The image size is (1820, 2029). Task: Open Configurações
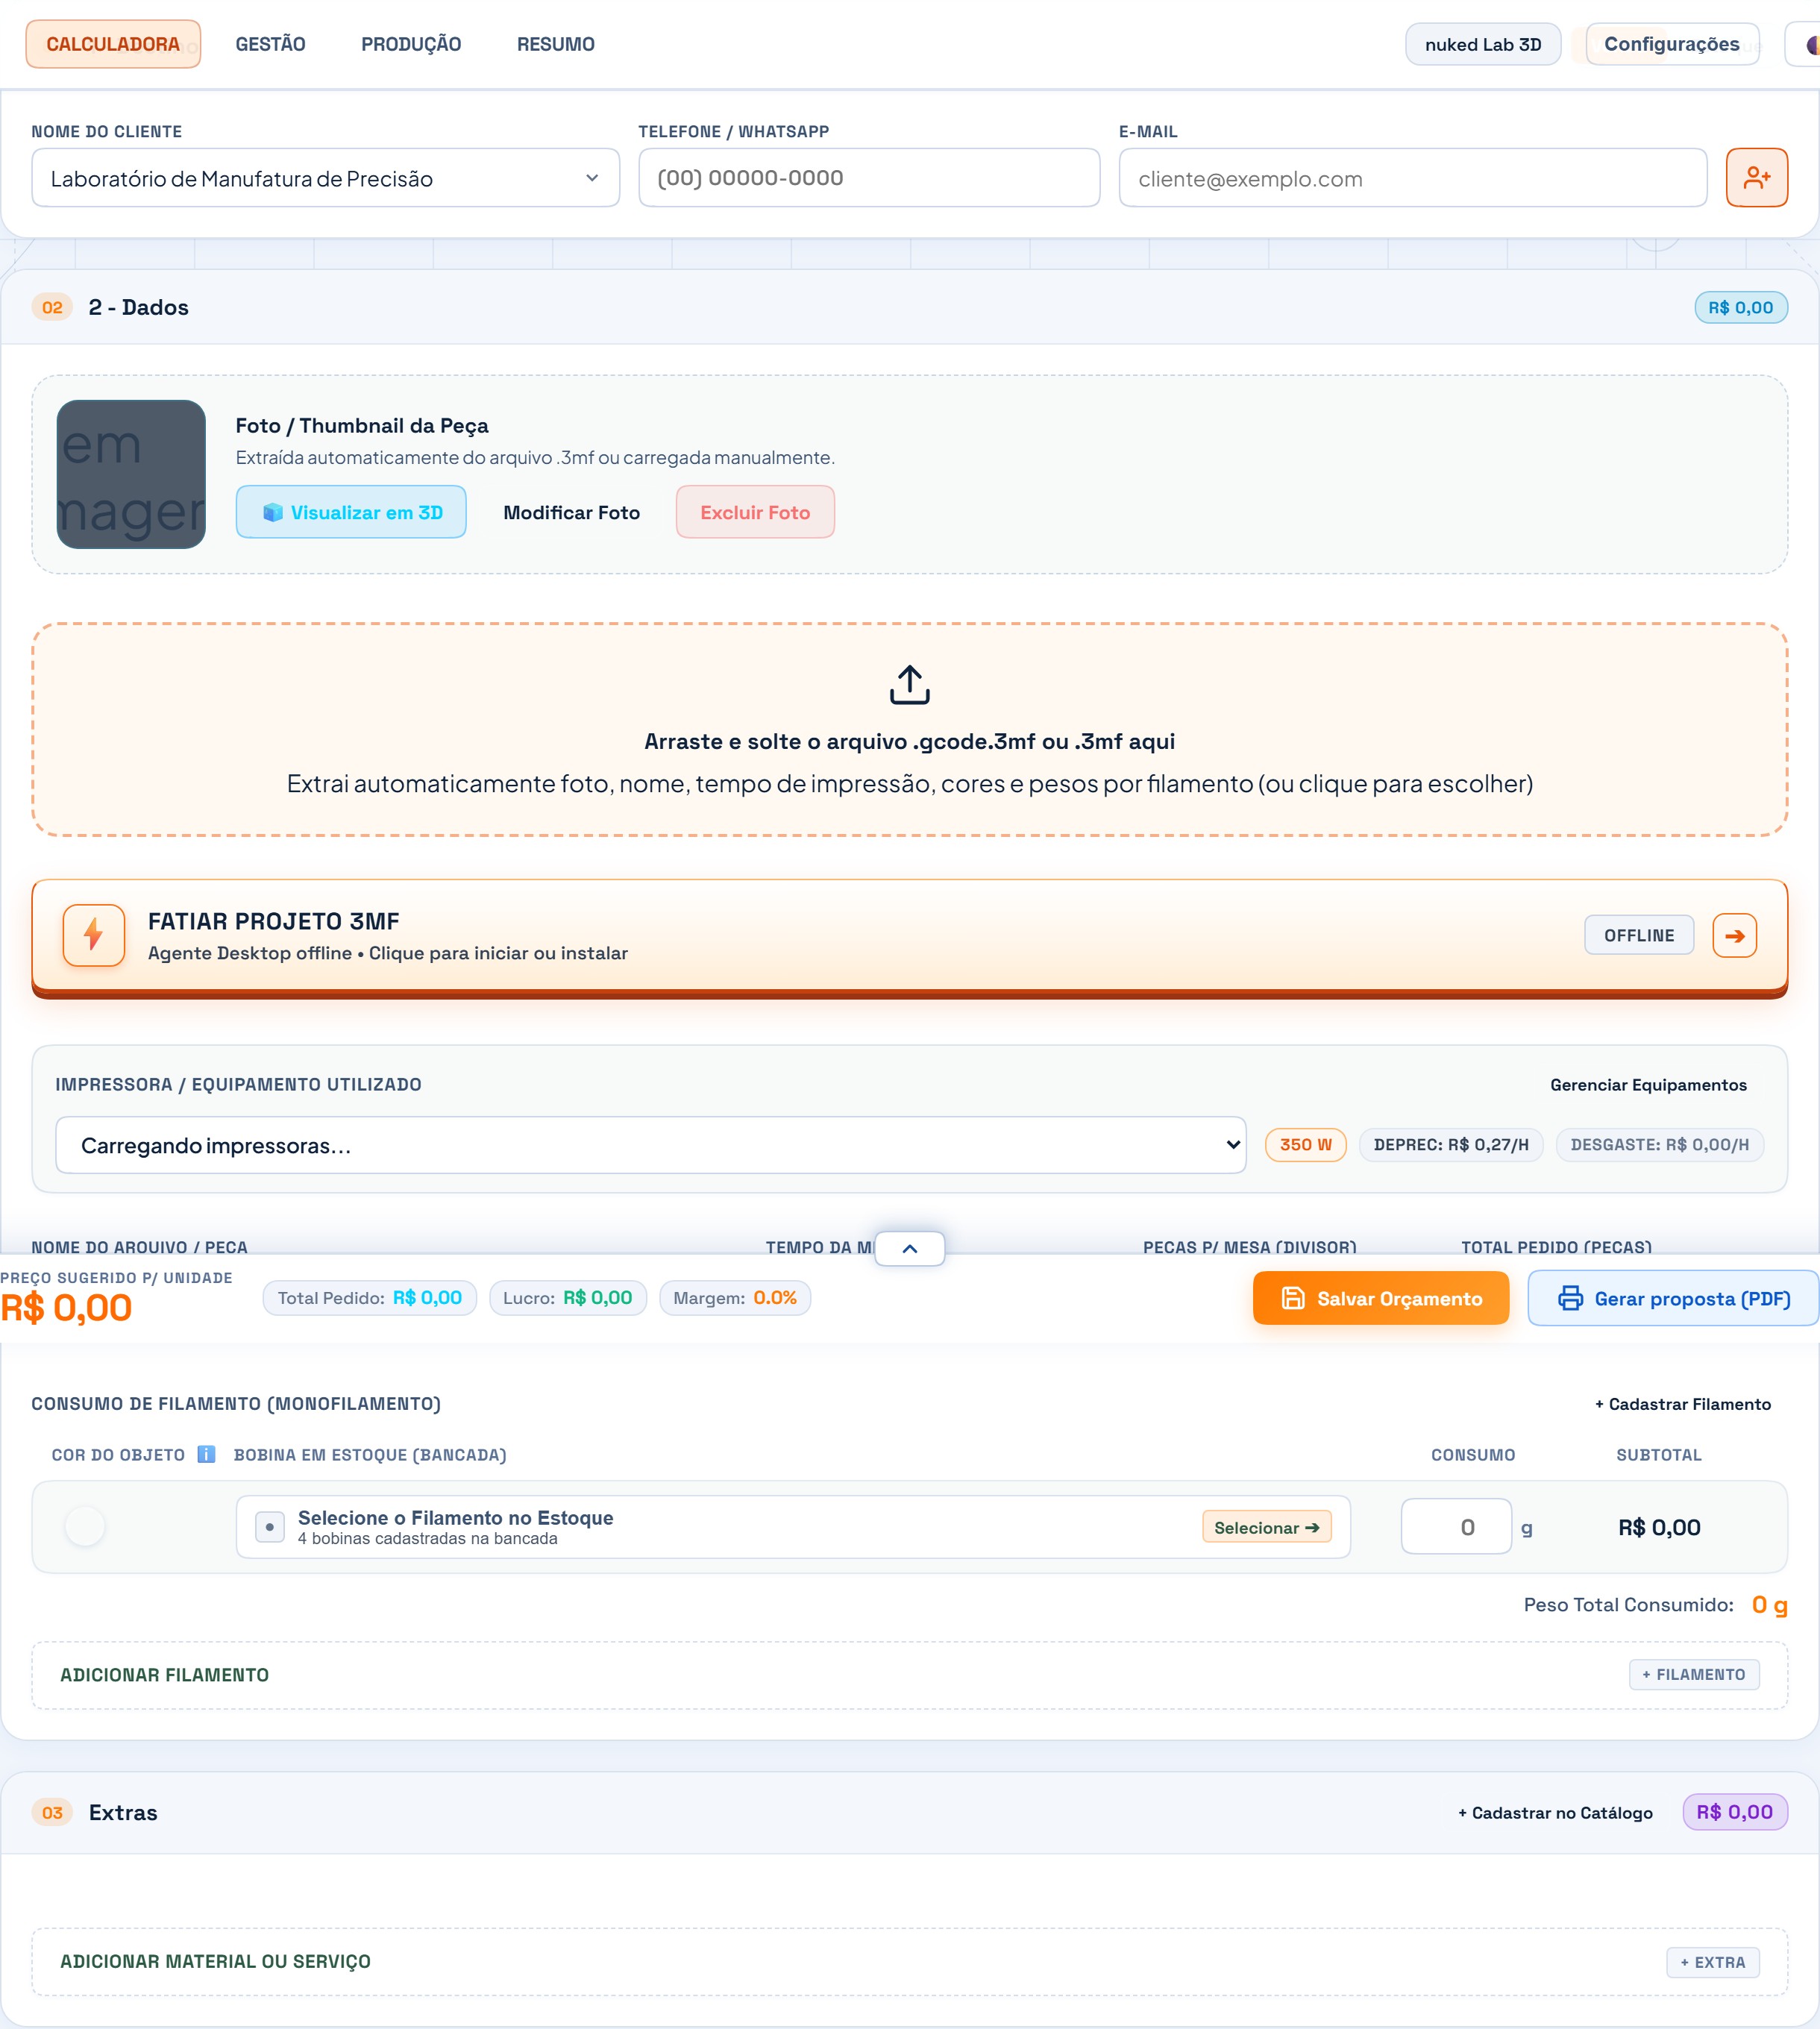[1672, 44]
